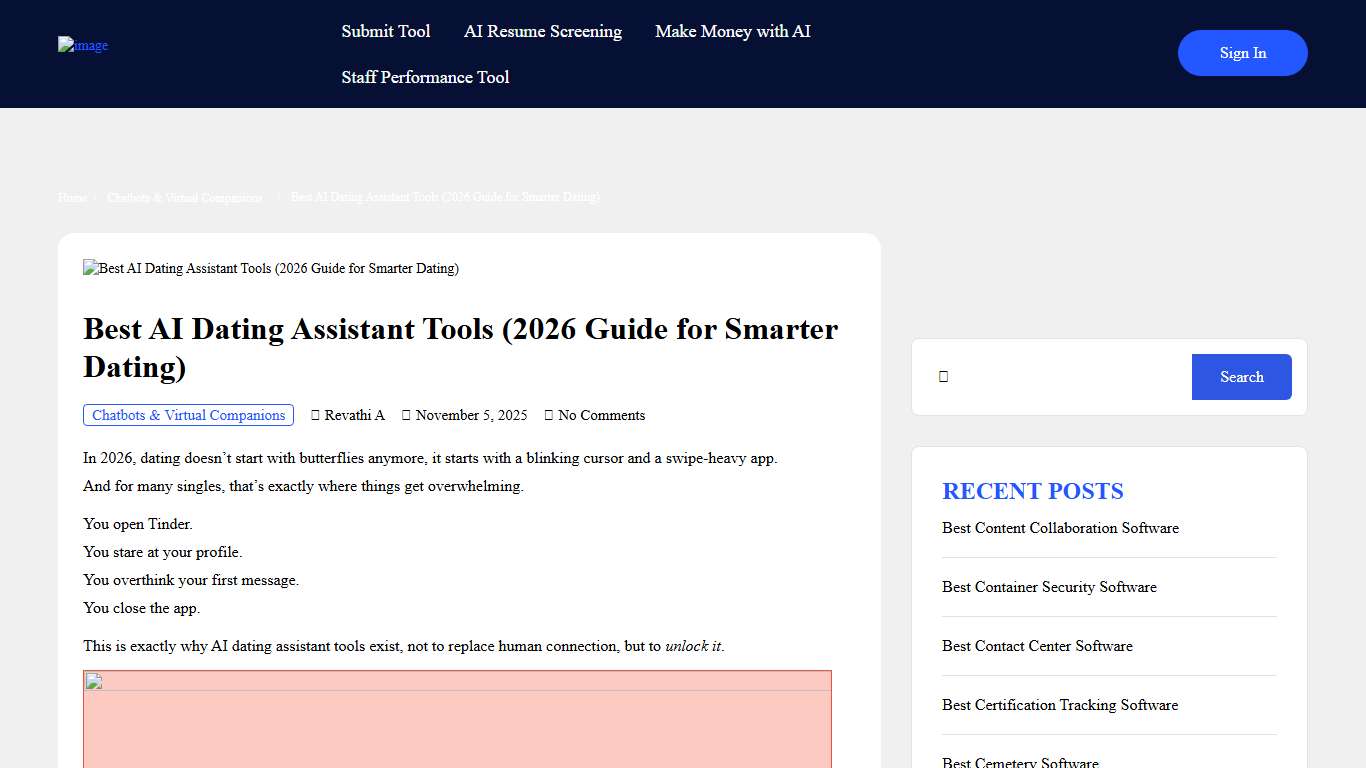Click the broken featured image placeholder icon
This screenshot has width=1366, height=768.
tap(89, 267)
